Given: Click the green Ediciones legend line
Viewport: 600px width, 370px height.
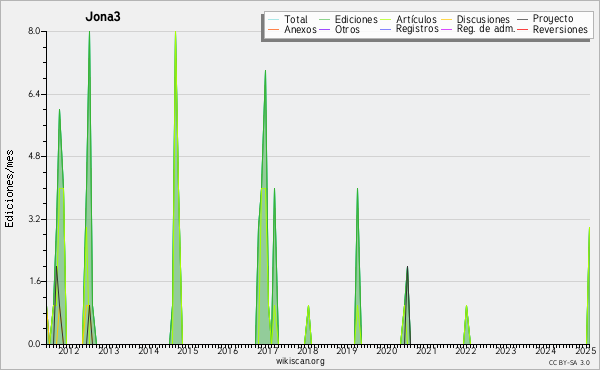Looking at the screenshot, I should tap(324, 19).
